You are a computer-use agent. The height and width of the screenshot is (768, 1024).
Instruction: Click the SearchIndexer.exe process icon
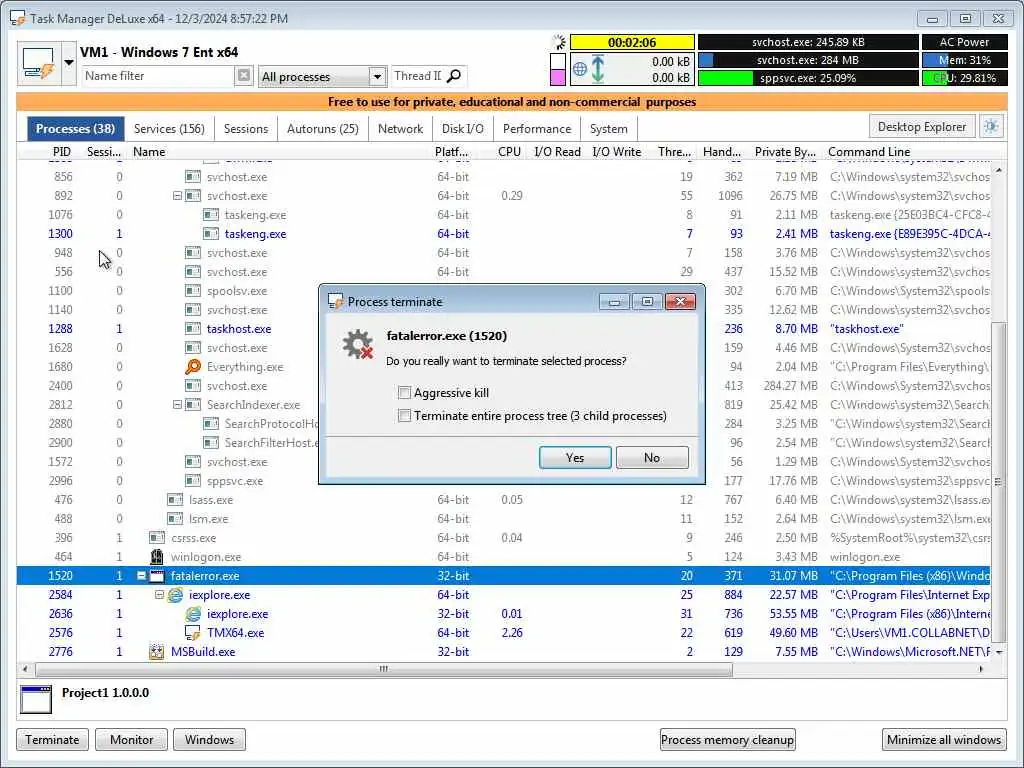tap(193, 405)
